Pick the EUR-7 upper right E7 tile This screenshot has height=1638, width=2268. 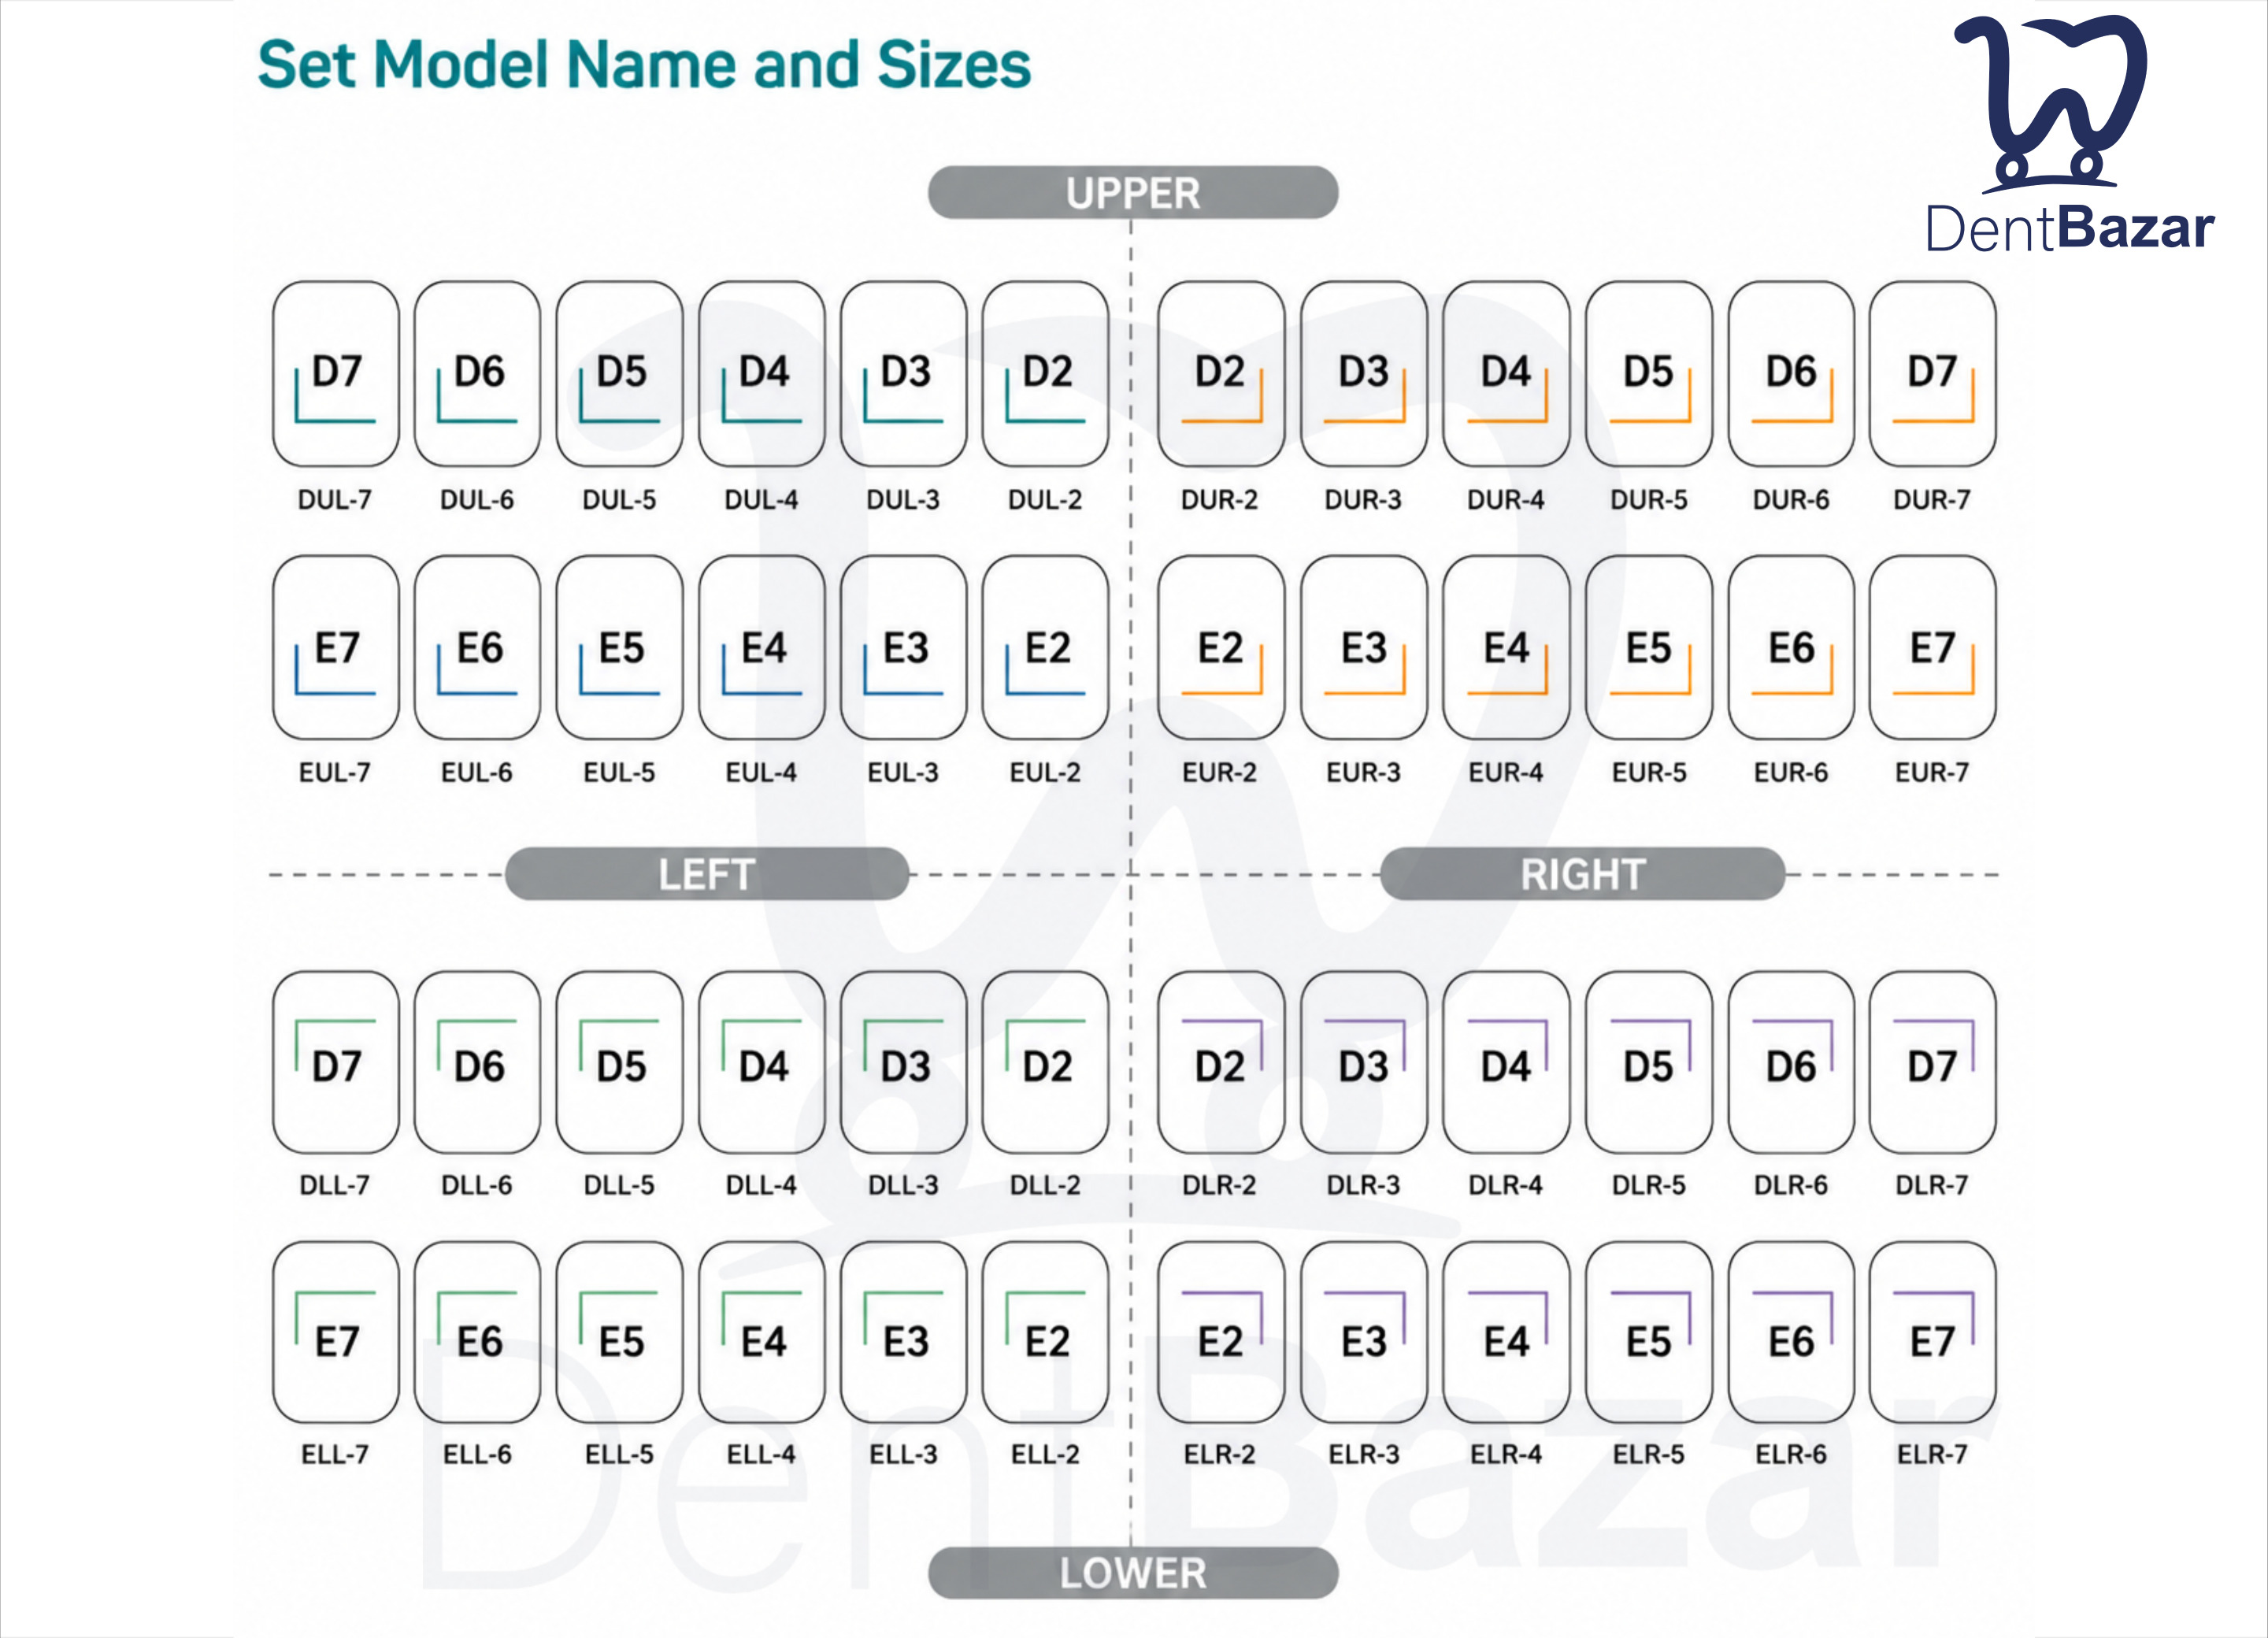coord(1932,648)
